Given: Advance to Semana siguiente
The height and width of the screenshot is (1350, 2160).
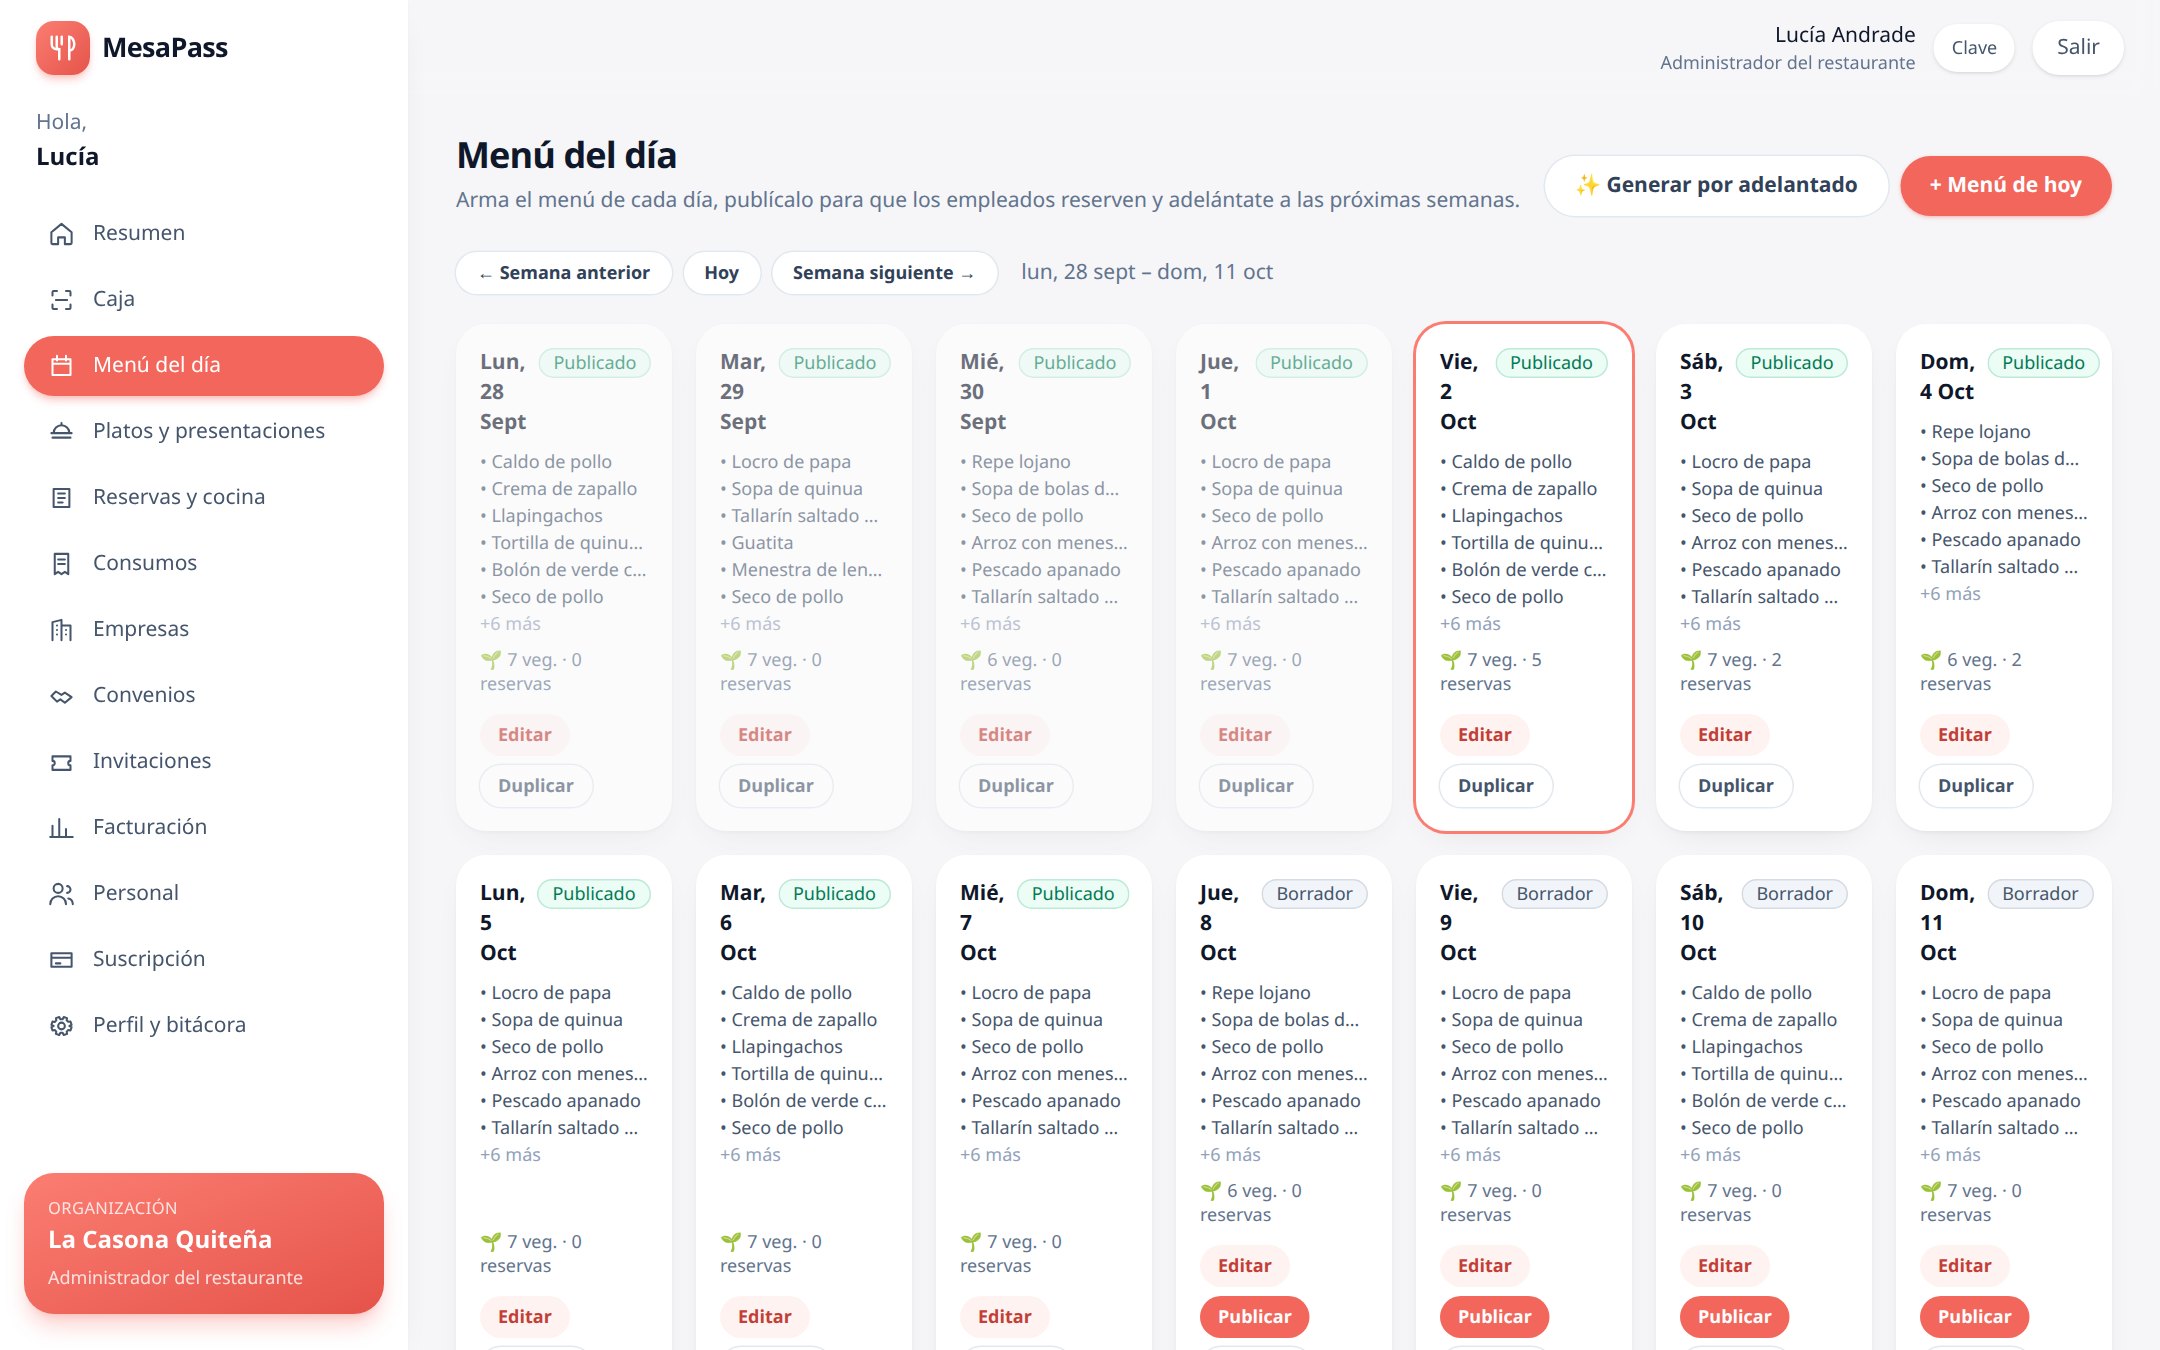Looking at the screenshot, I should (884, 273).
